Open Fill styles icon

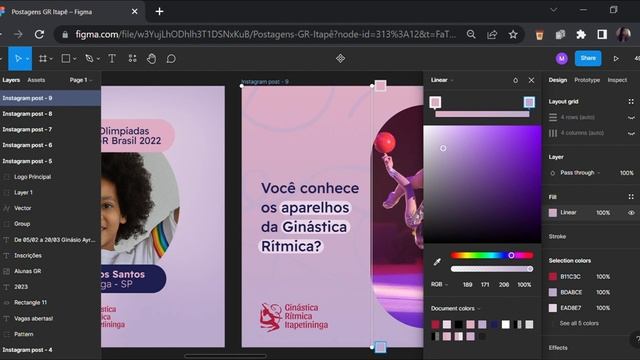[x=631, y=197]
